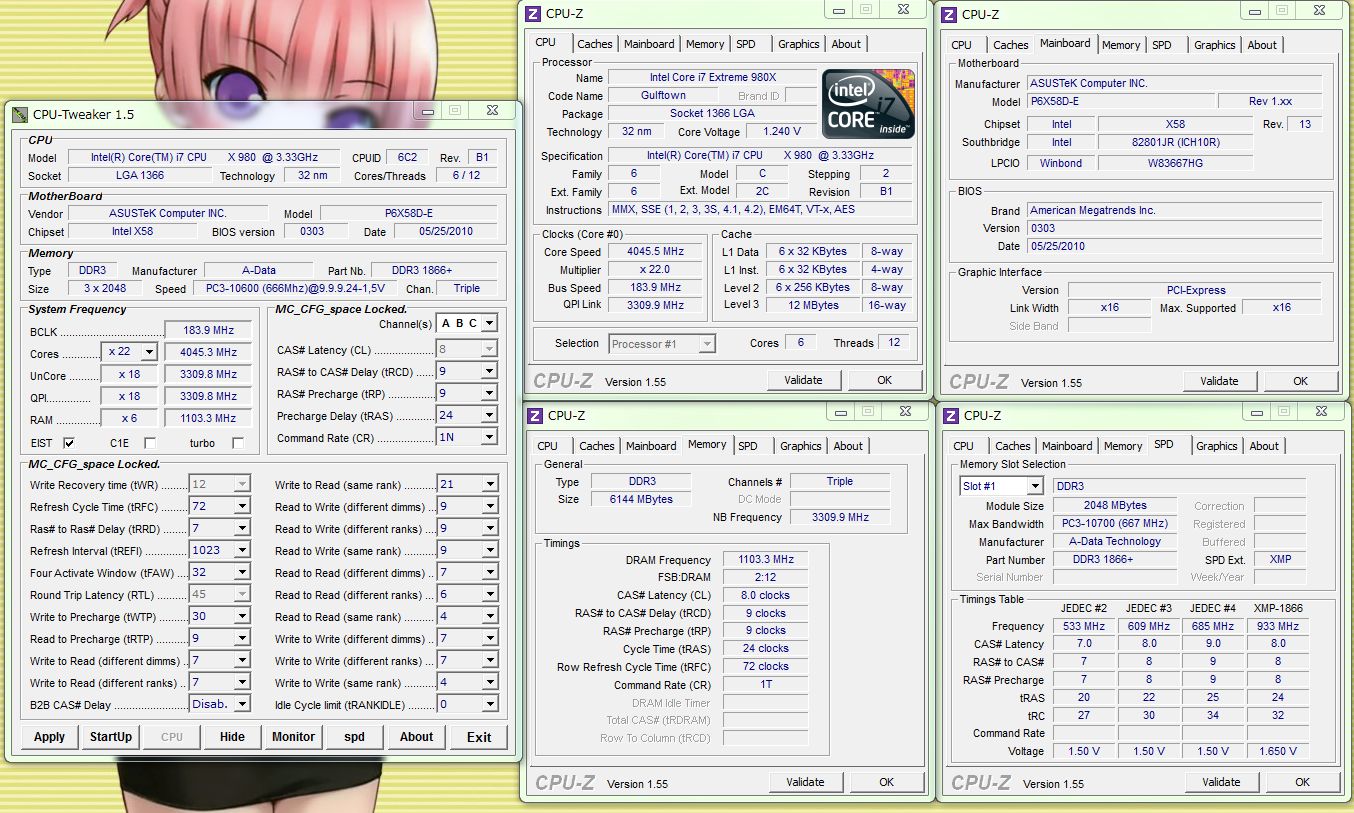Toggle the EIST checkbox
1354x813 pixels.
[x=69, y=443]
